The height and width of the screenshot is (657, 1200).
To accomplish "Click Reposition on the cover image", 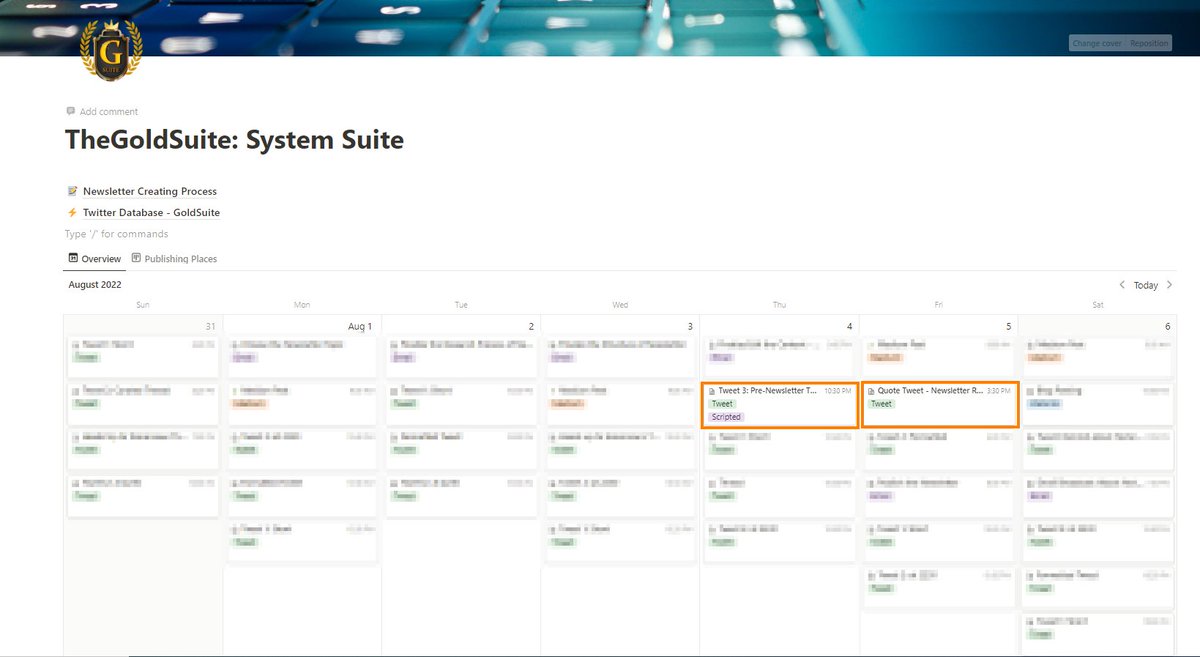I will tap(1149, 44).
